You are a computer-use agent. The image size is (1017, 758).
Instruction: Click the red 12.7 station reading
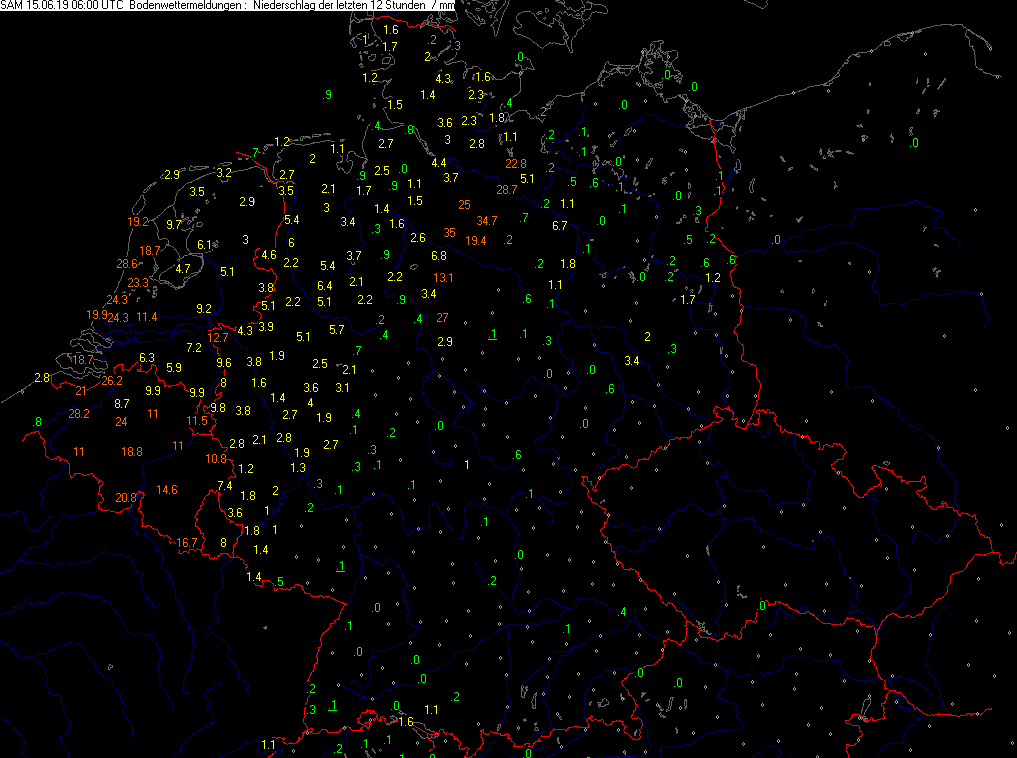[219, 338]
